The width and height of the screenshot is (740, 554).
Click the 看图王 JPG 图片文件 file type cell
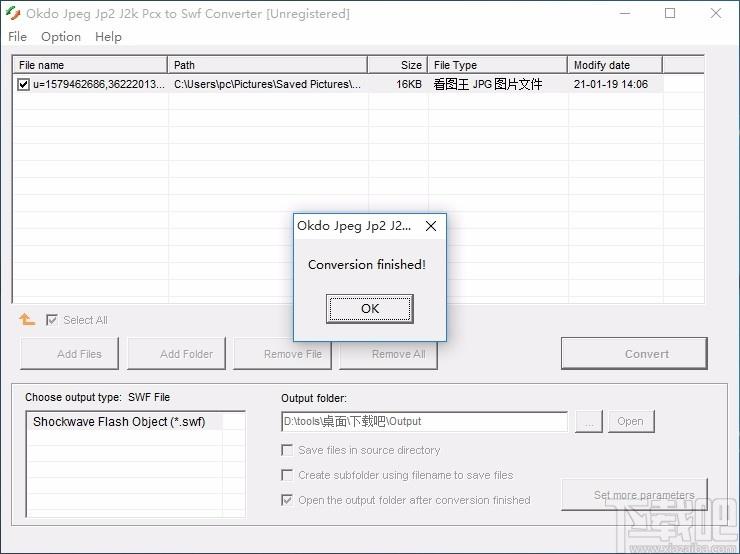point(488,84)
